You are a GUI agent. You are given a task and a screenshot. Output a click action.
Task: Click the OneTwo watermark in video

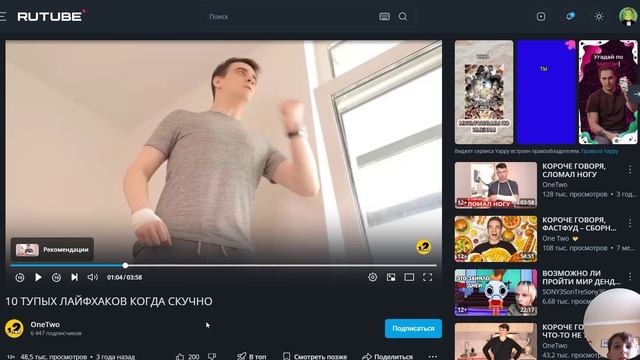[x=424, y=247]
